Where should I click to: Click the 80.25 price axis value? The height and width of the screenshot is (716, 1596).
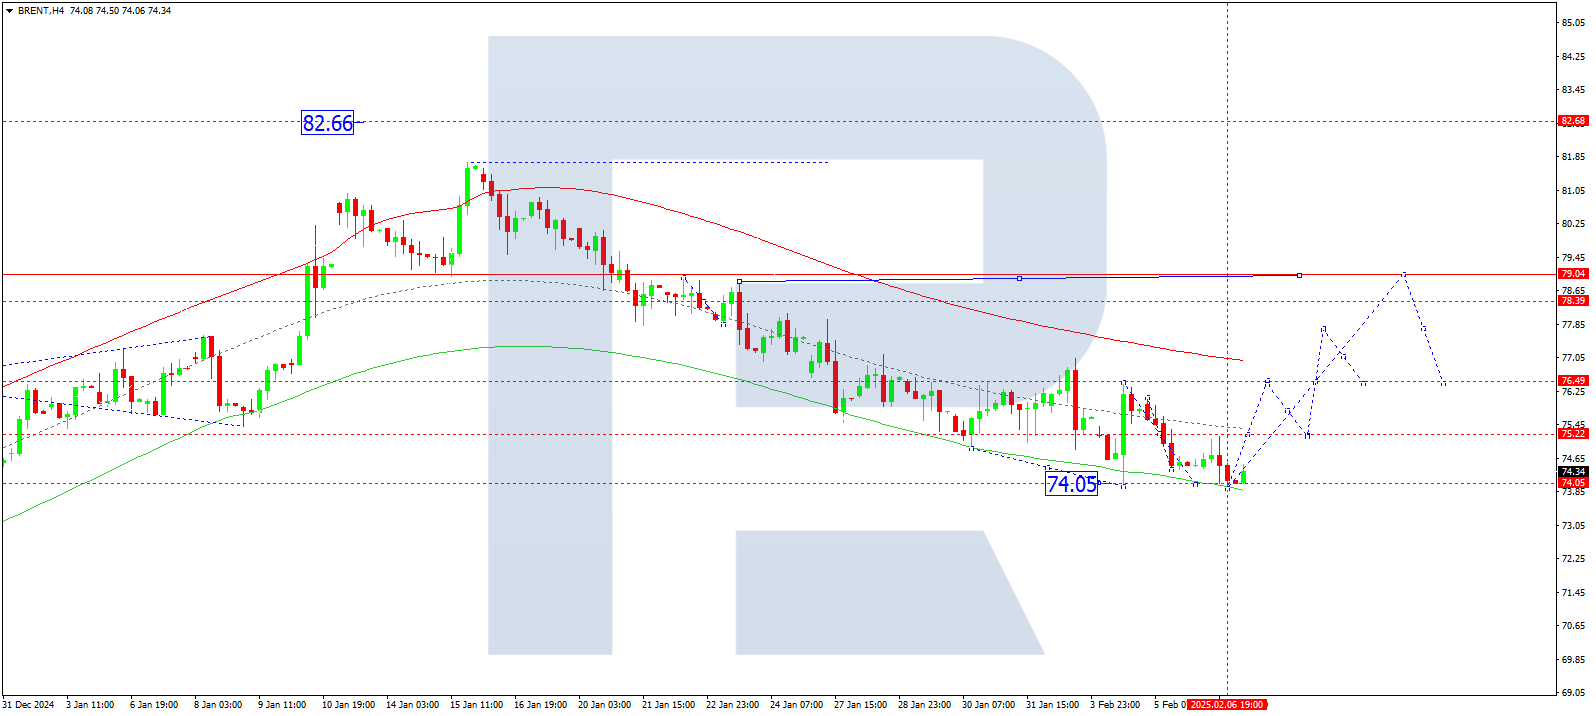[x=1574, y=224]
